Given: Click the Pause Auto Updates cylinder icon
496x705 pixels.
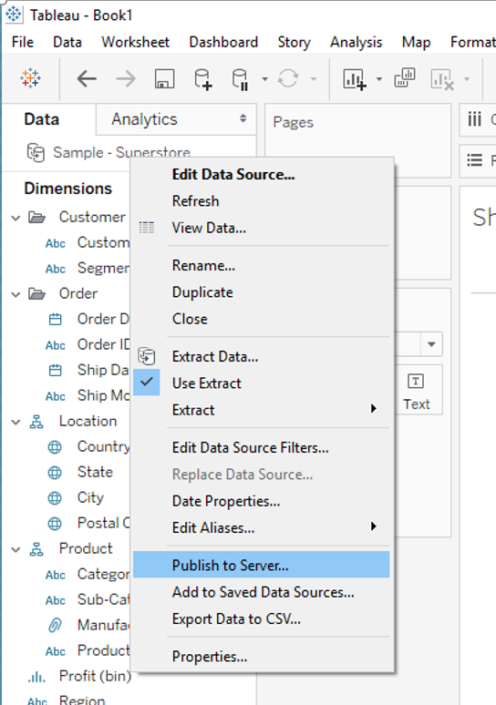Looking at the screenshot, I should [x=241, y=79].
